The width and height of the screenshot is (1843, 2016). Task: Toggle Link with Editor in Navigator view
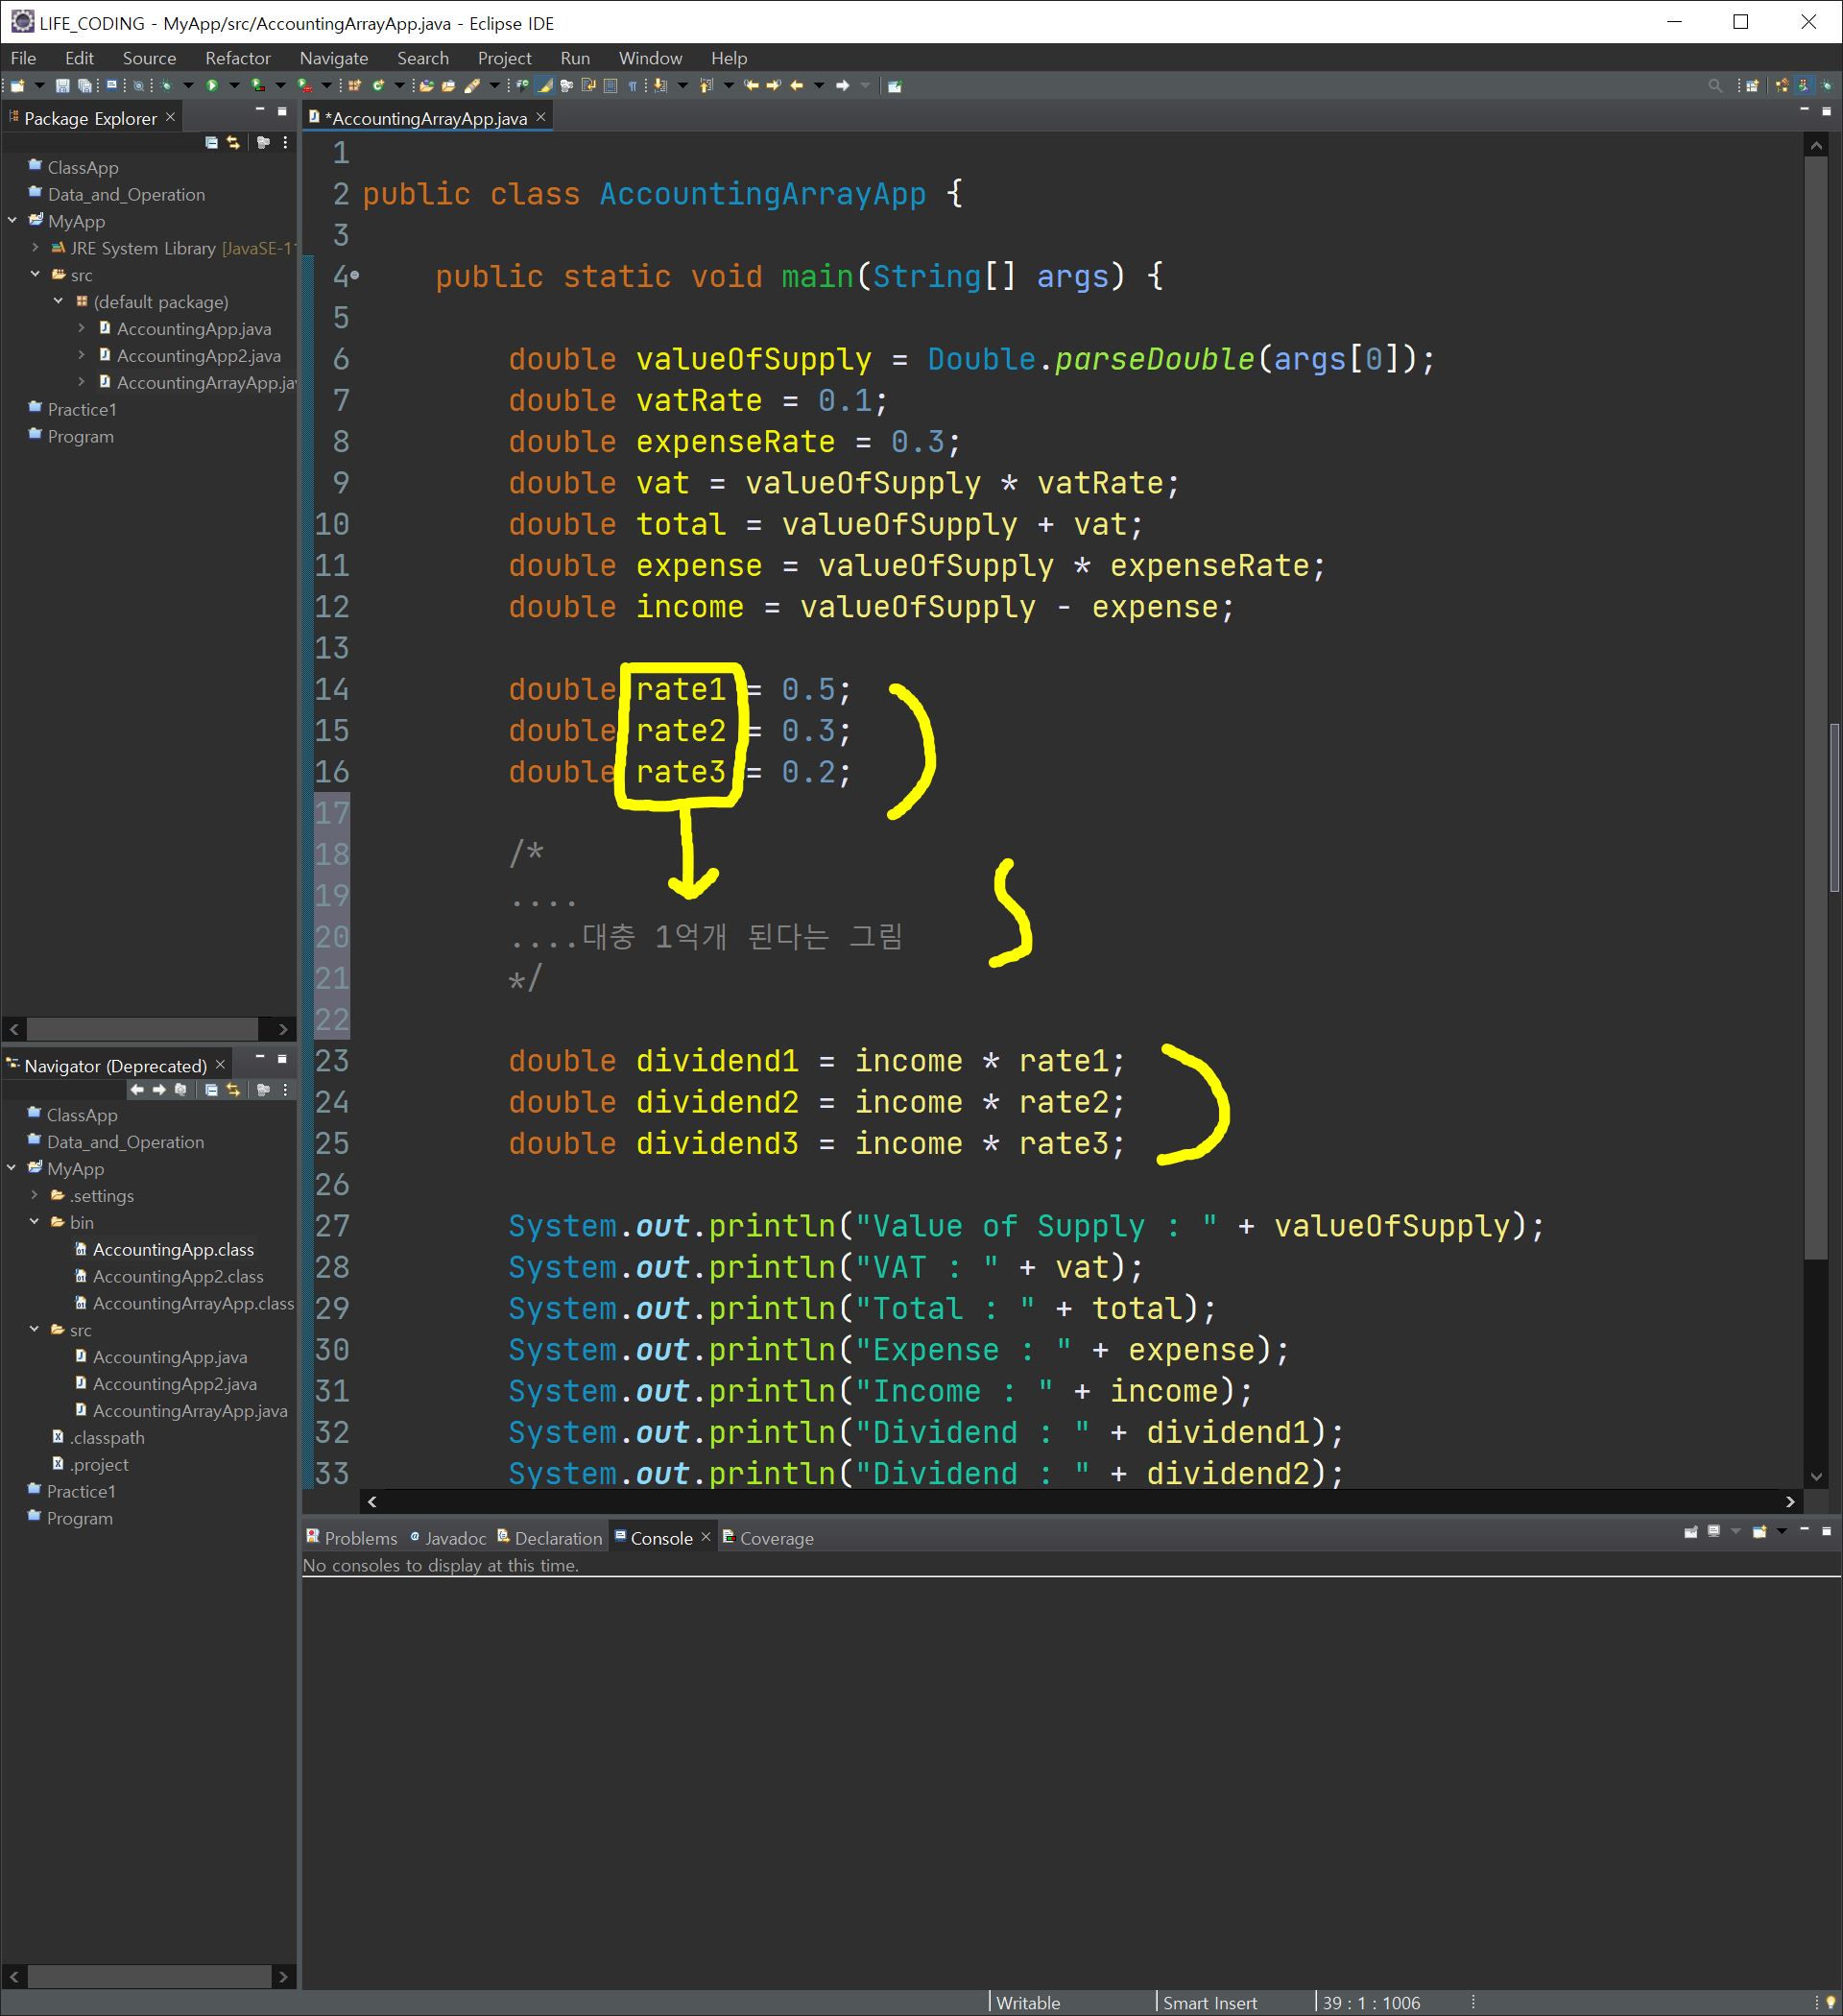pos(234,1090)
